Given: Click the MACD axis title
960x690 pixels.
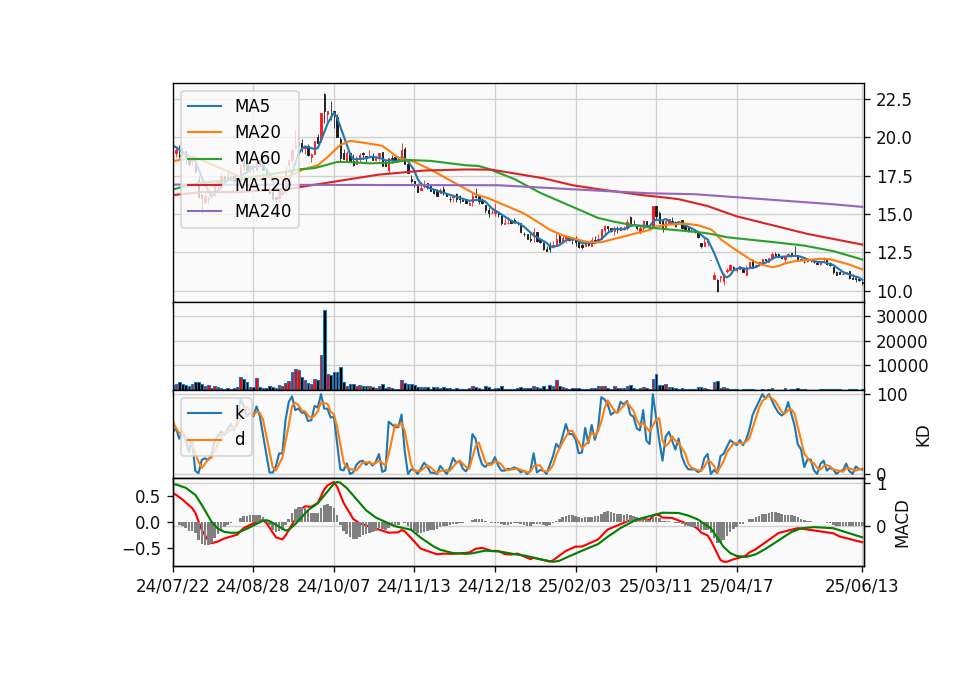Looking at the screenshot, I should [901, 524].
